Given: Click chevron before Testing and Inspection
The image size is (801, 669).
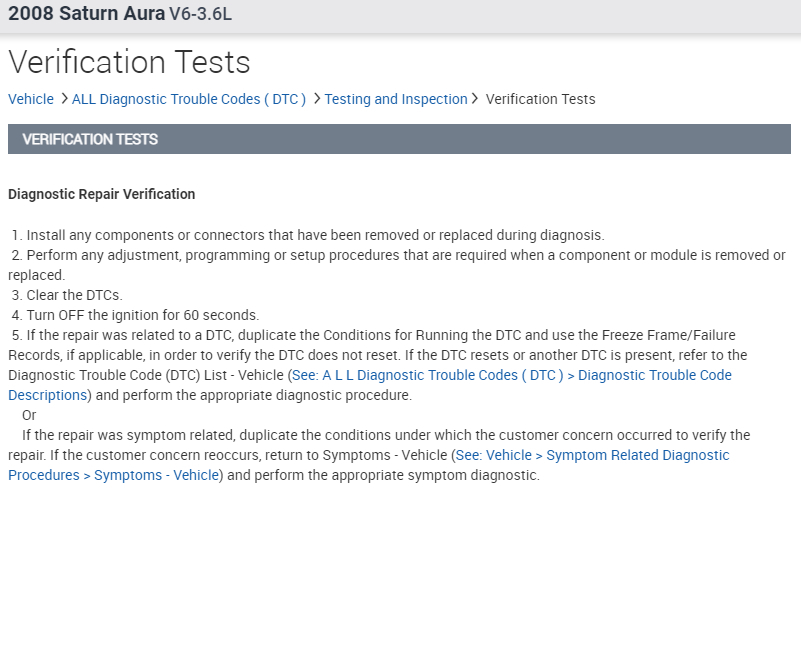Looking at the screenshot, I should point(316,99).
